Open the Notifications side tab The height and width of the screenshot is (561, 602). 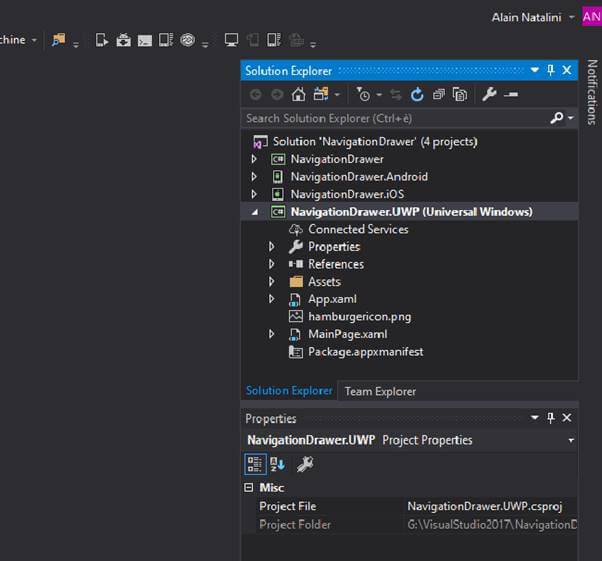point(592,92)
